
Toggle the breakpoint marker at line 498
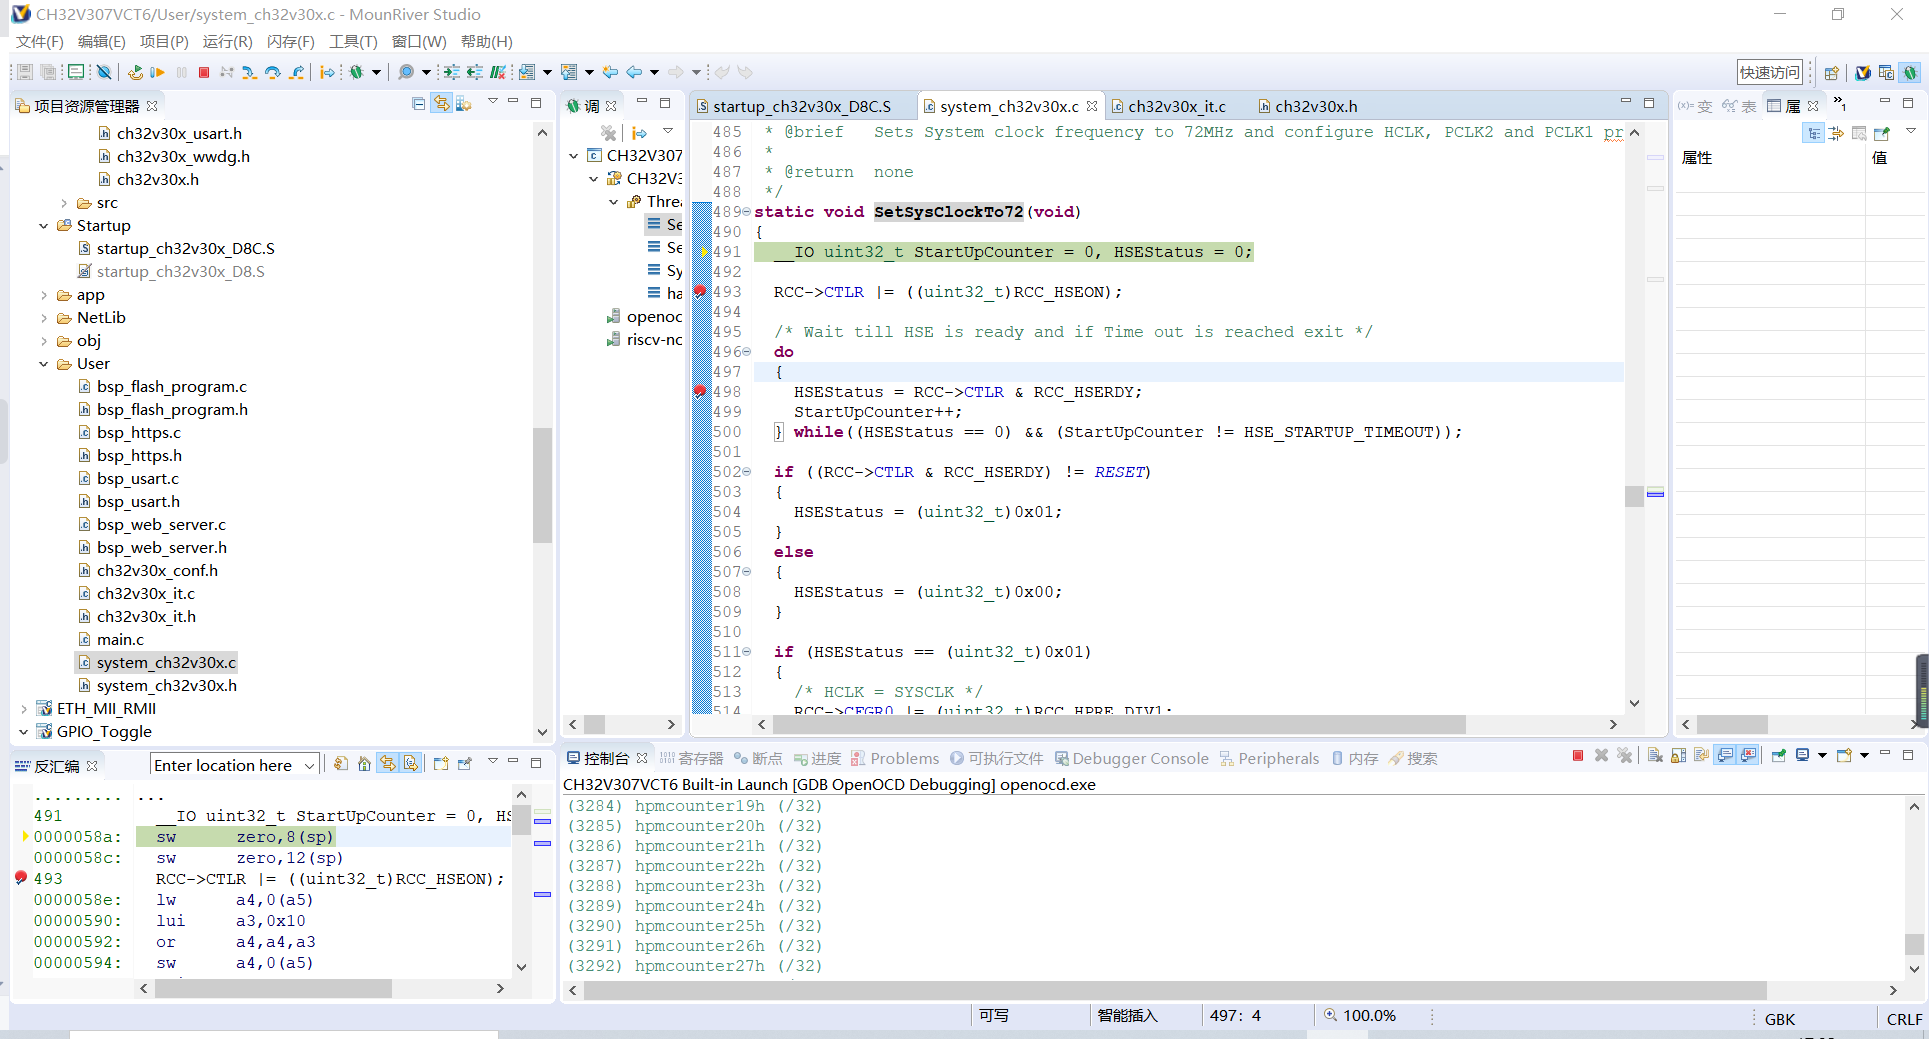[x=700, y=392]
